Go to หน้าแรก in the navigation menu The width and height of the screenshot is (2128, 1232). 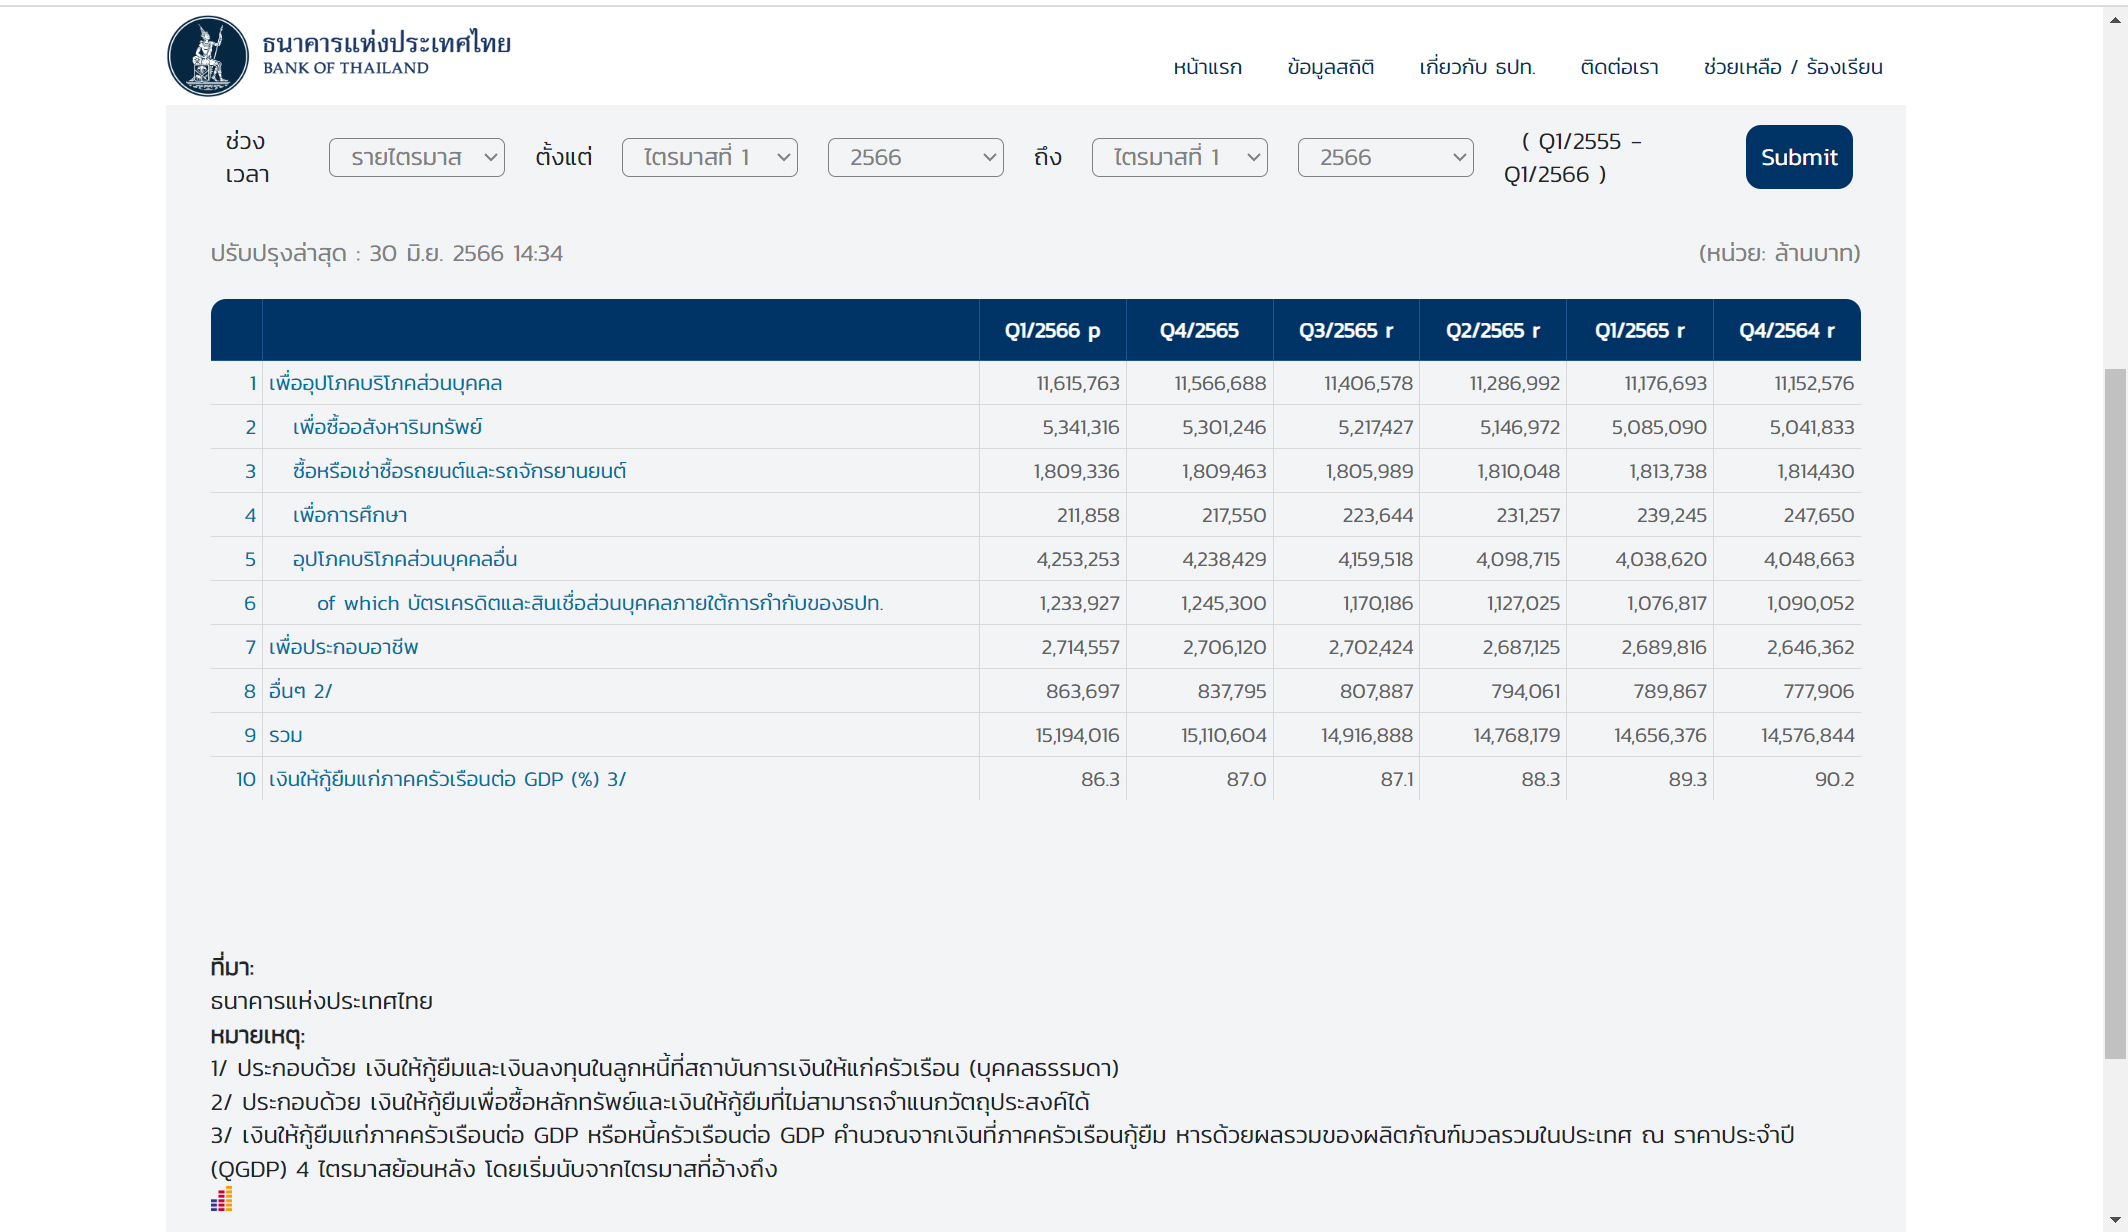(1207, 67)
